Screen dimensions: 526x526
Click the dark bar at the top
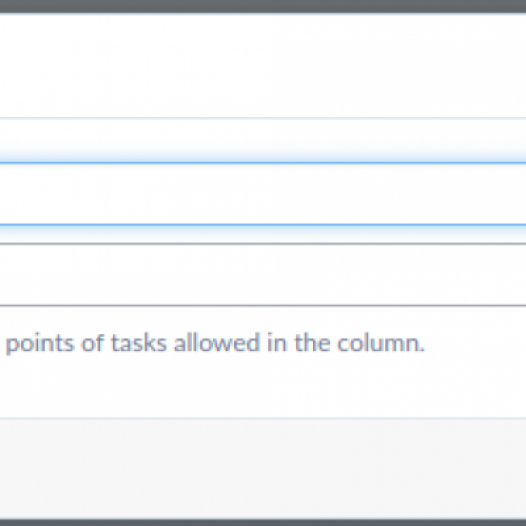tap(263, 6)
